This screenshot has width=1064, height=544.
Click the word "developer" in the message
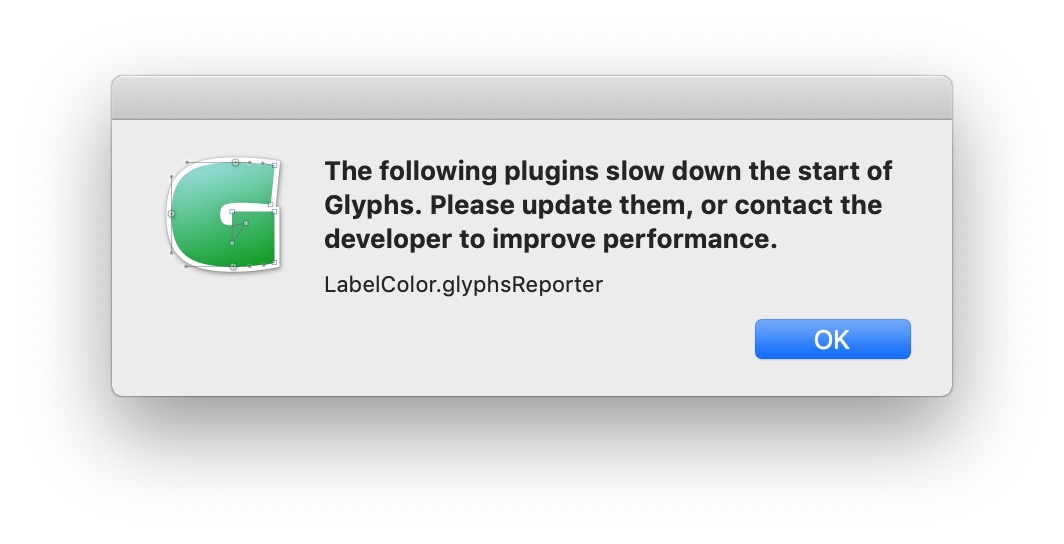click(x=387, y=239)
